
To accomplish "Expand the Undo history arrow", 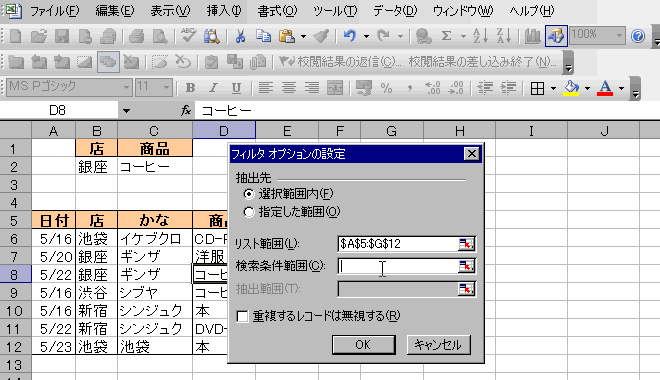I will click(366, 36).
